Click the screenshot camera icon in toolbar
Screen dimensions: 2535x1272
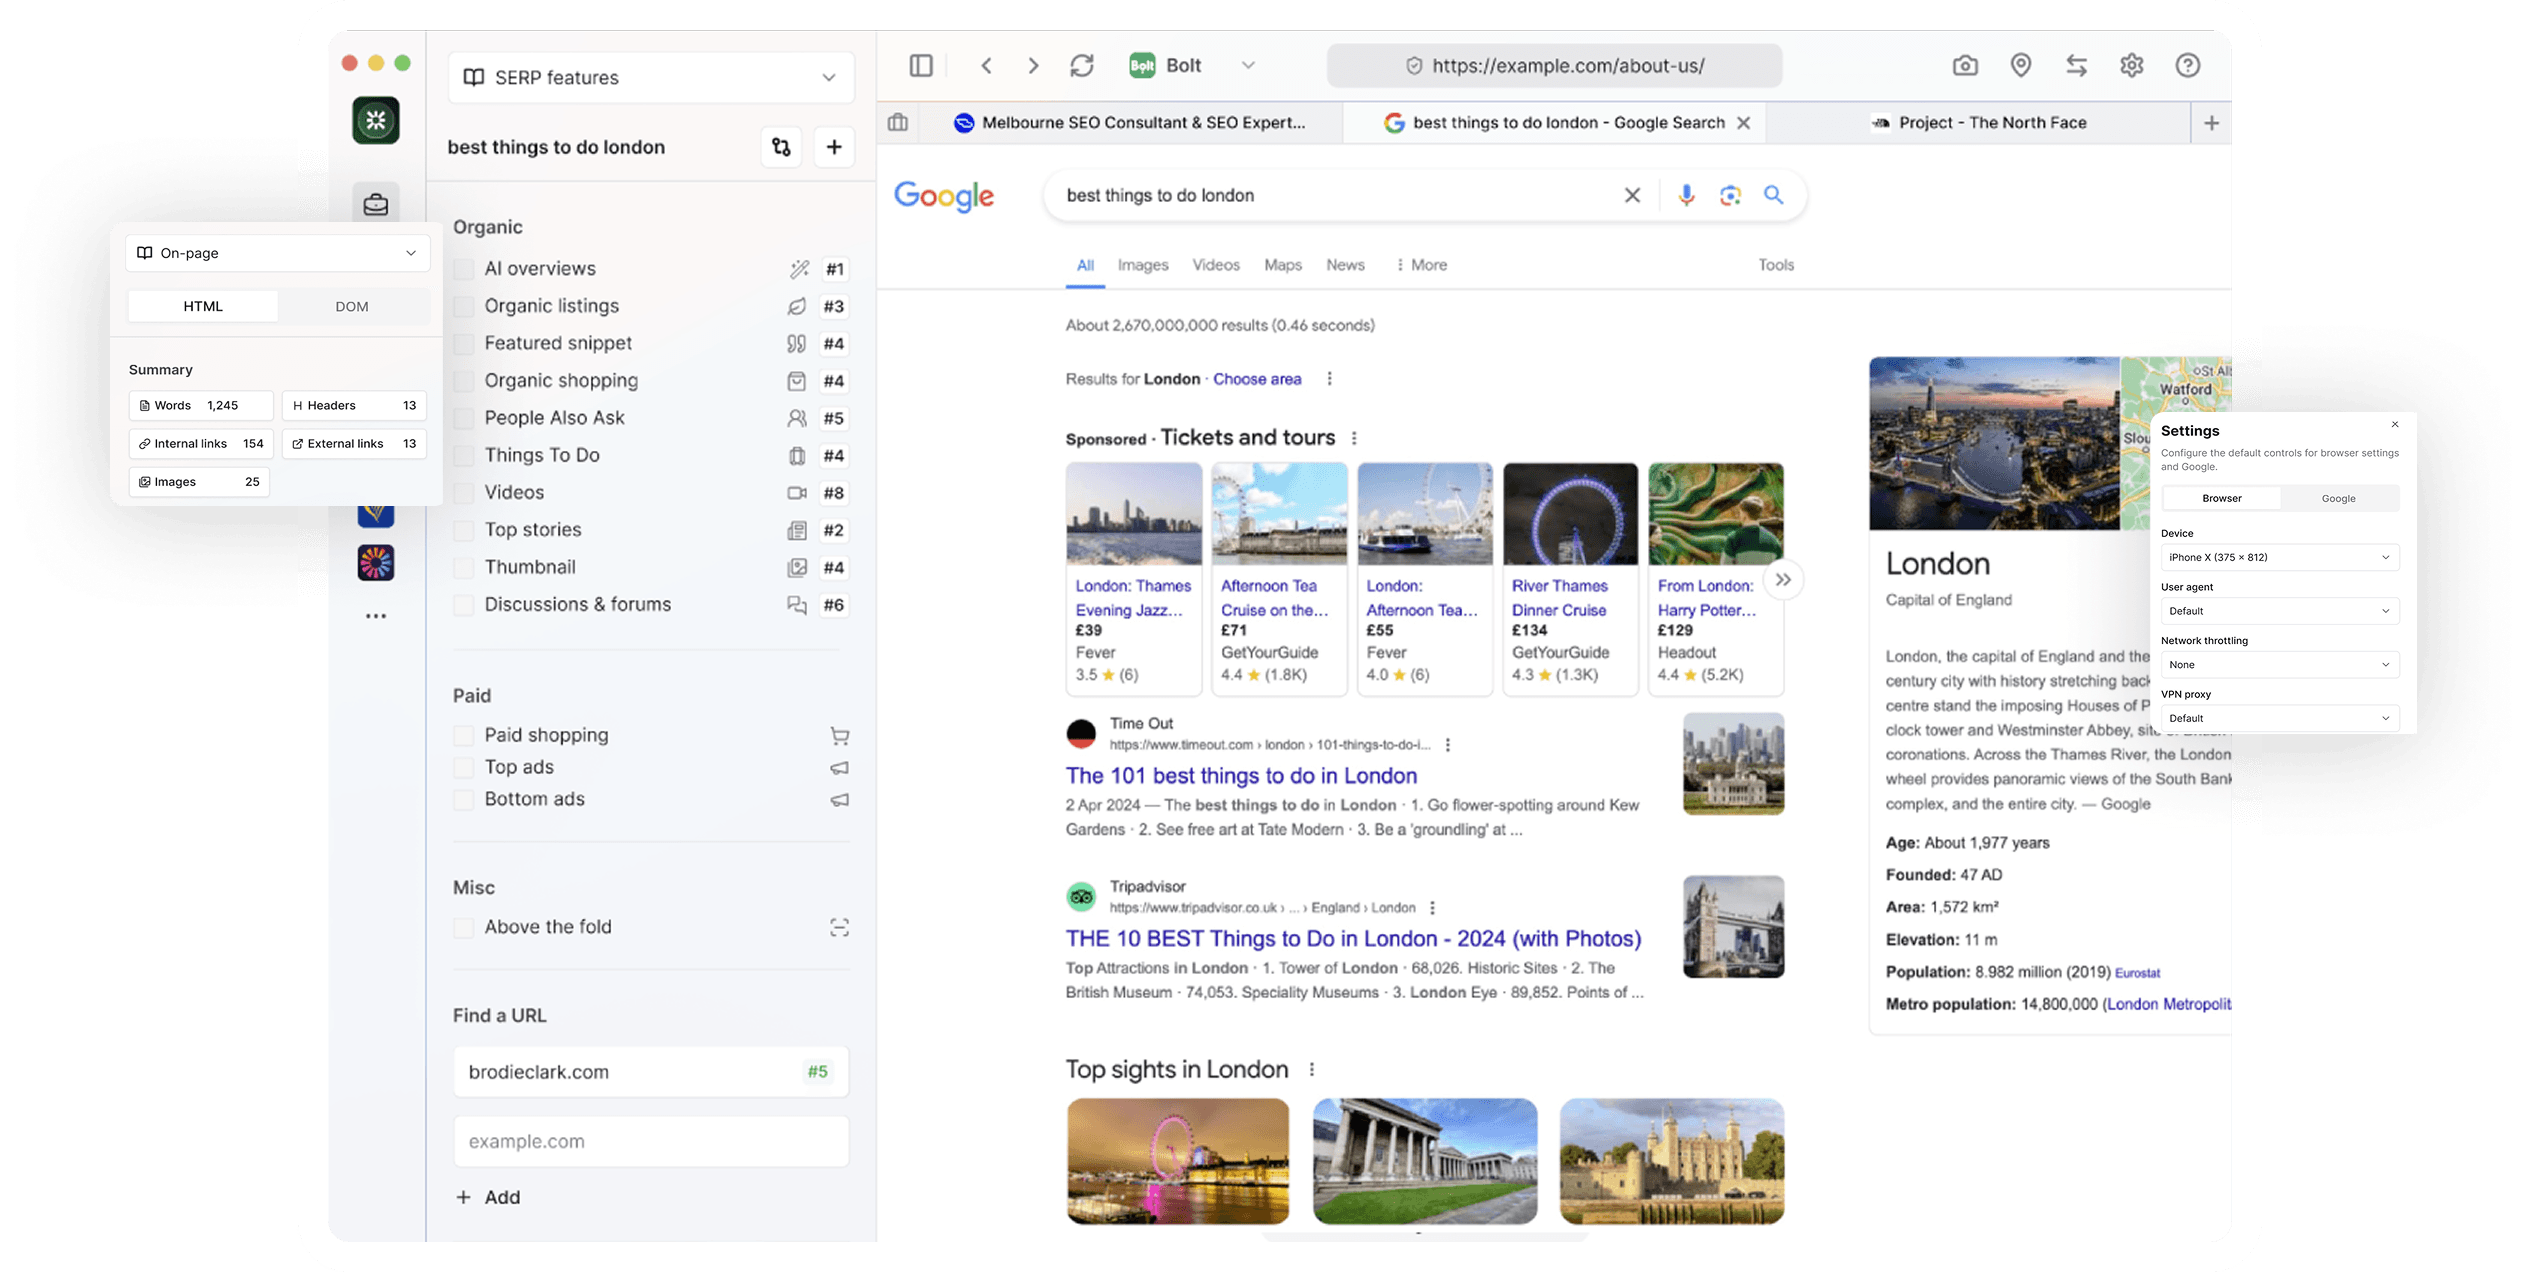pyautogui.click(x=1965, y=66)
